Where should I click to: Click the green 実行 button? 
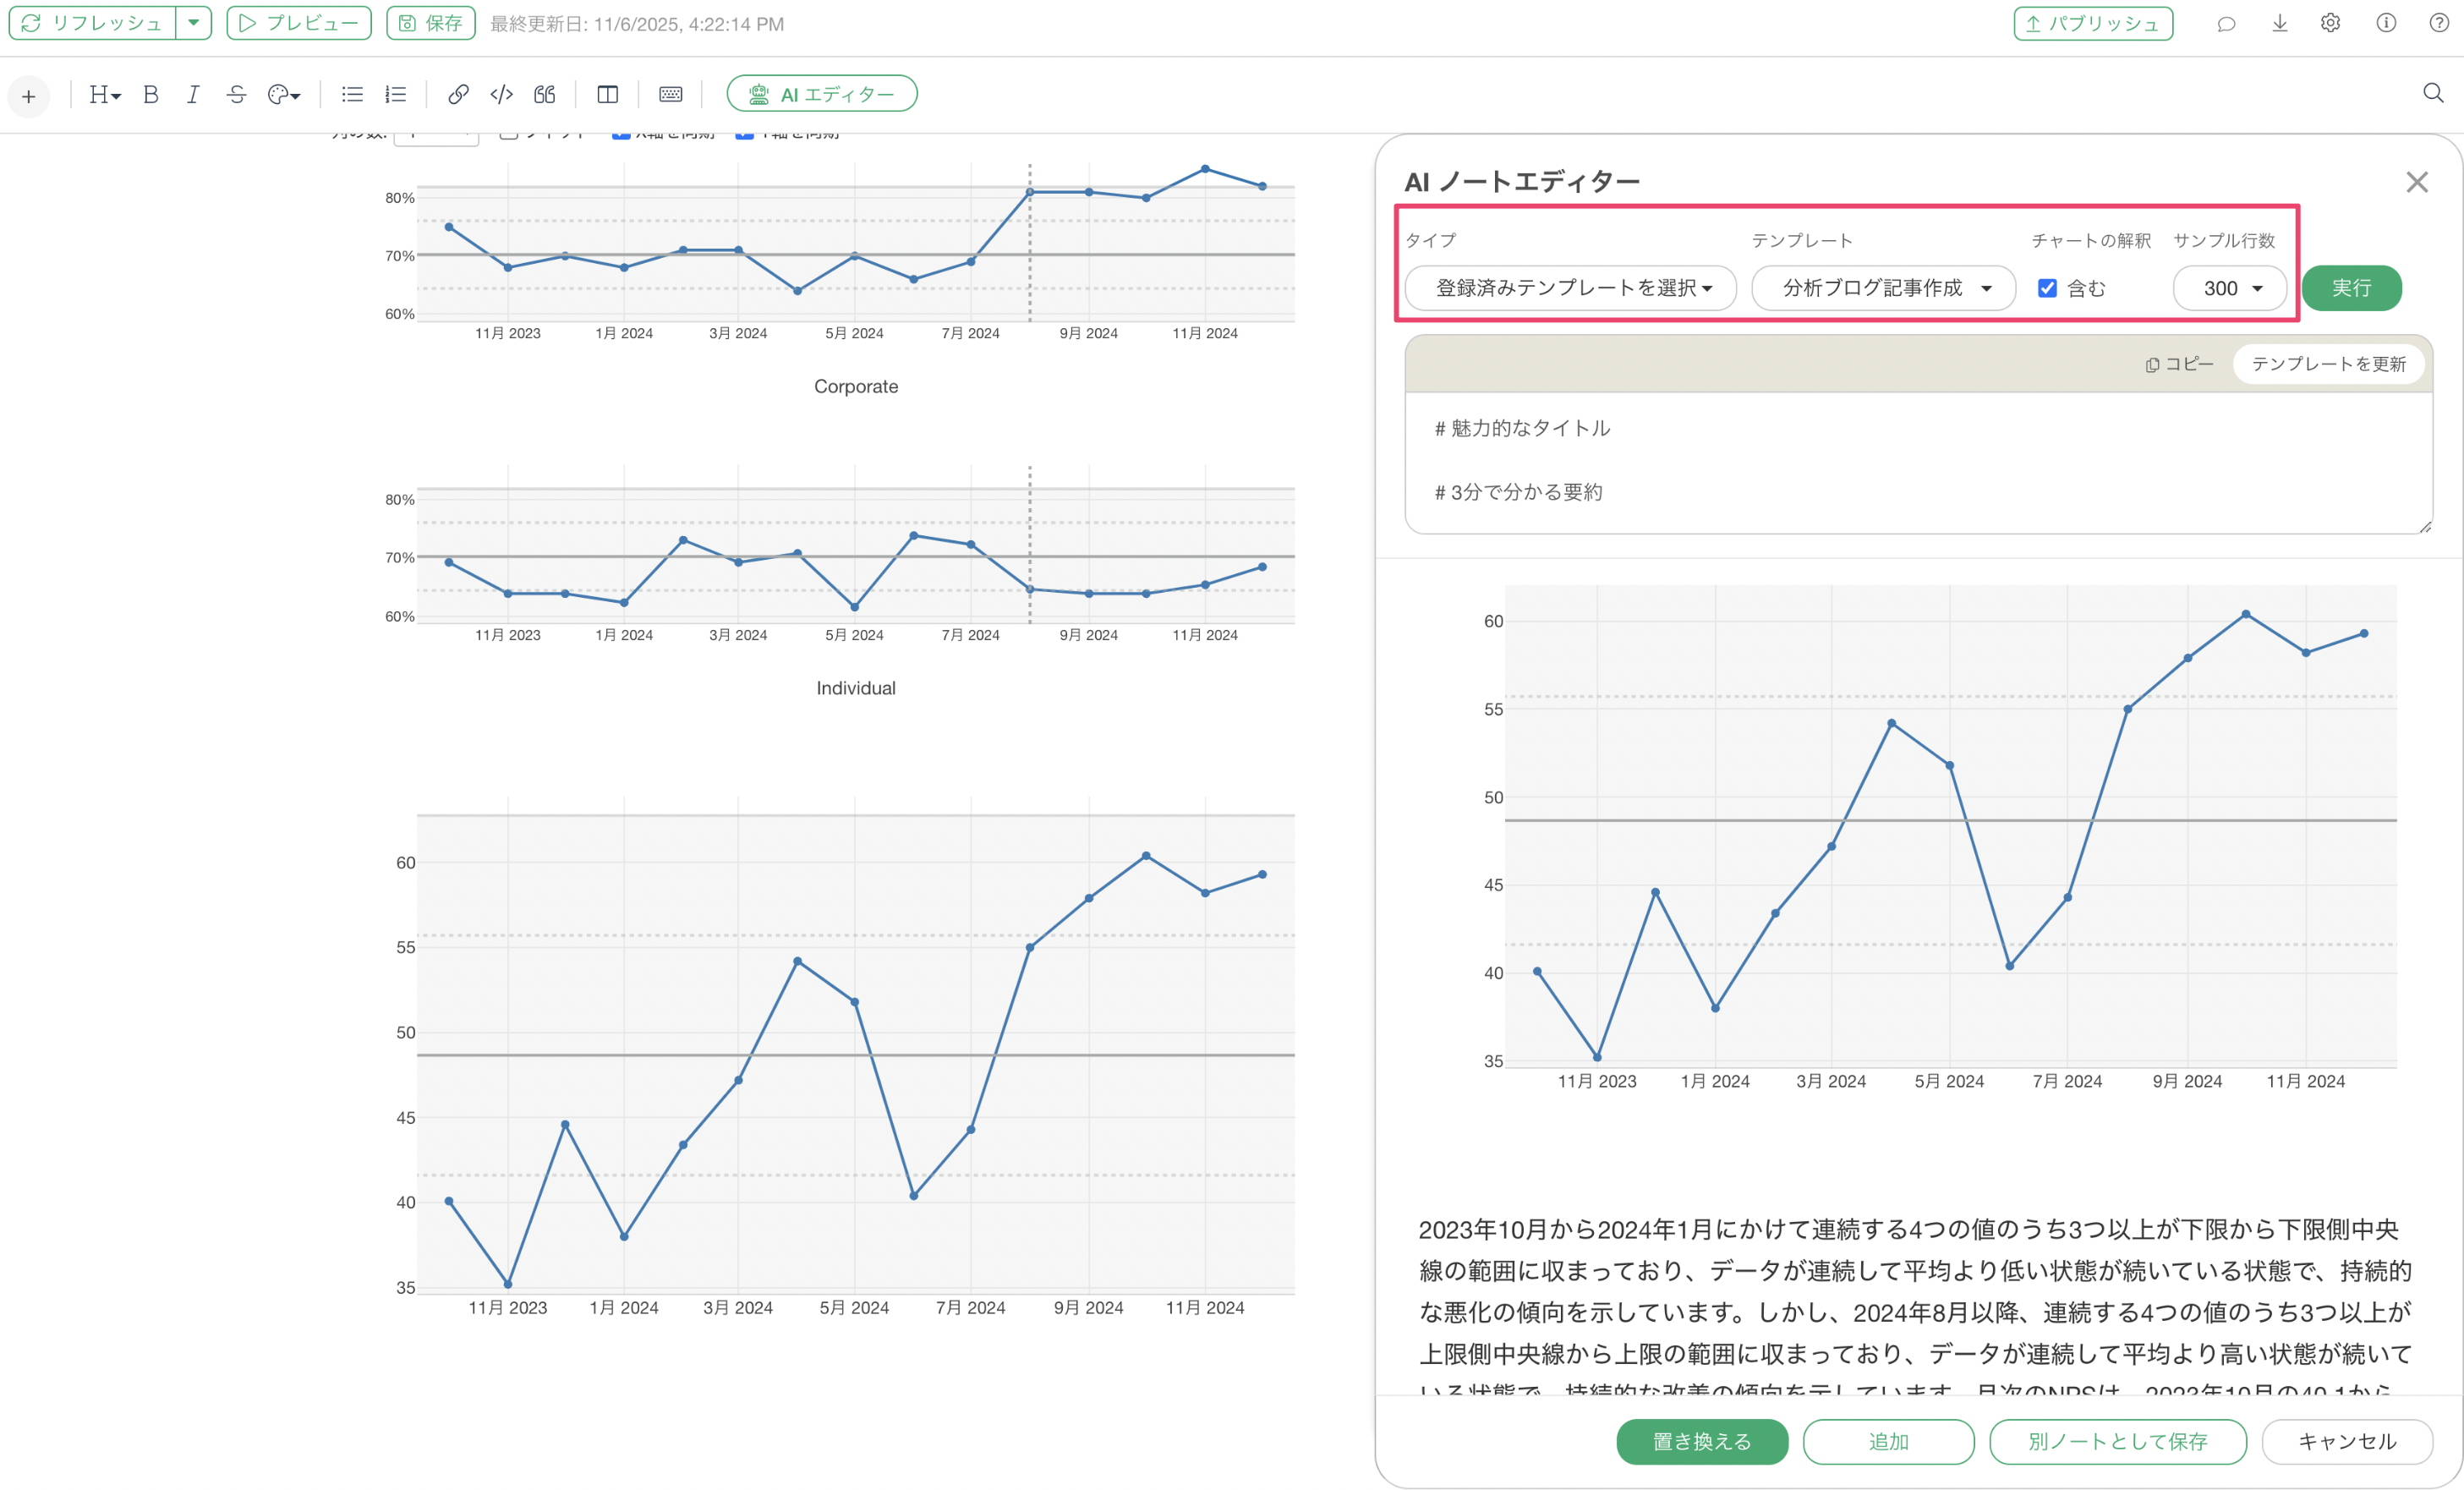click(2350, 288)
